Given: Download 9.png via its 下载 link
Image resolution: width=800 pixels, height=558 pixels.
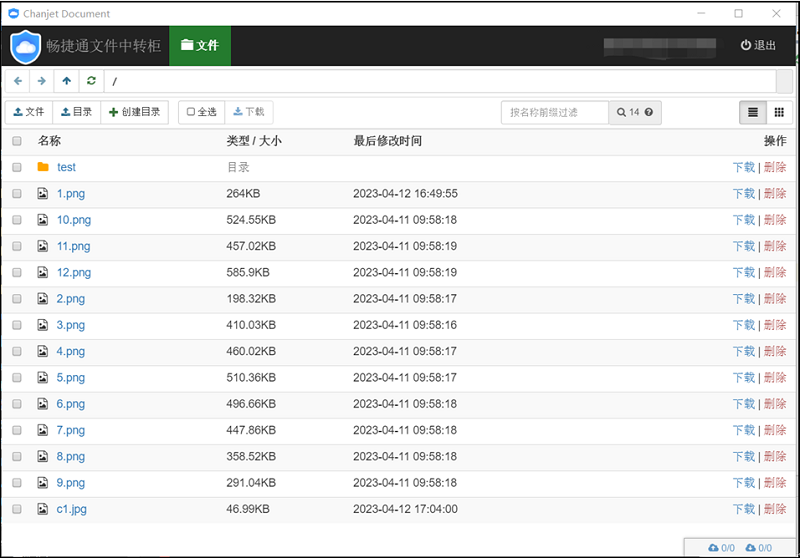Looking at the screenshot, I should pyautogui.click(x=743, y=483).
